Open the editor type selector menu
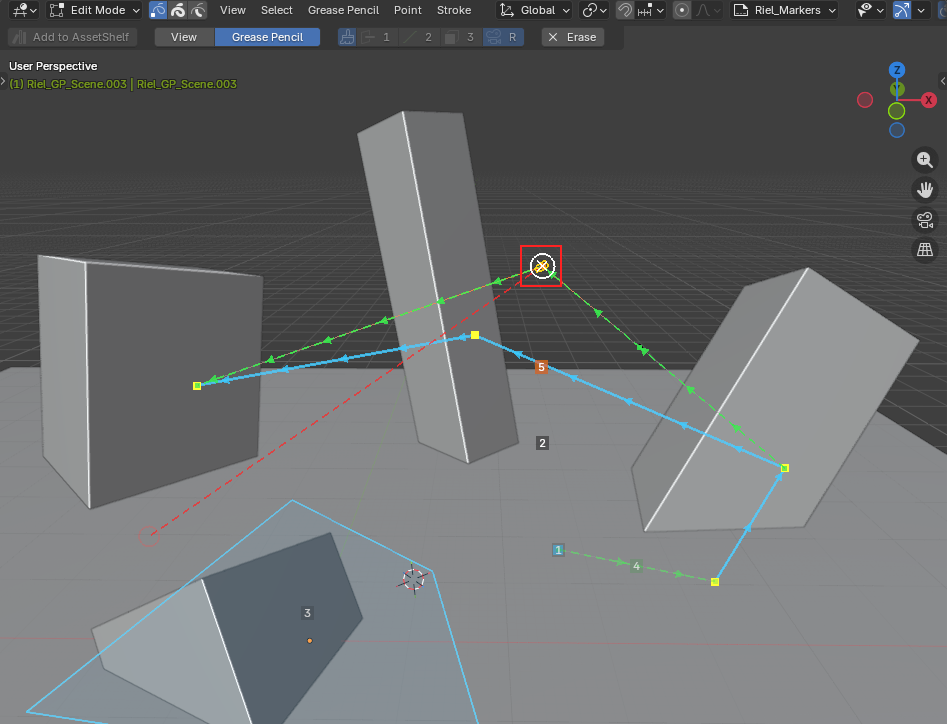The image size is (947, 724). (24, 10)
